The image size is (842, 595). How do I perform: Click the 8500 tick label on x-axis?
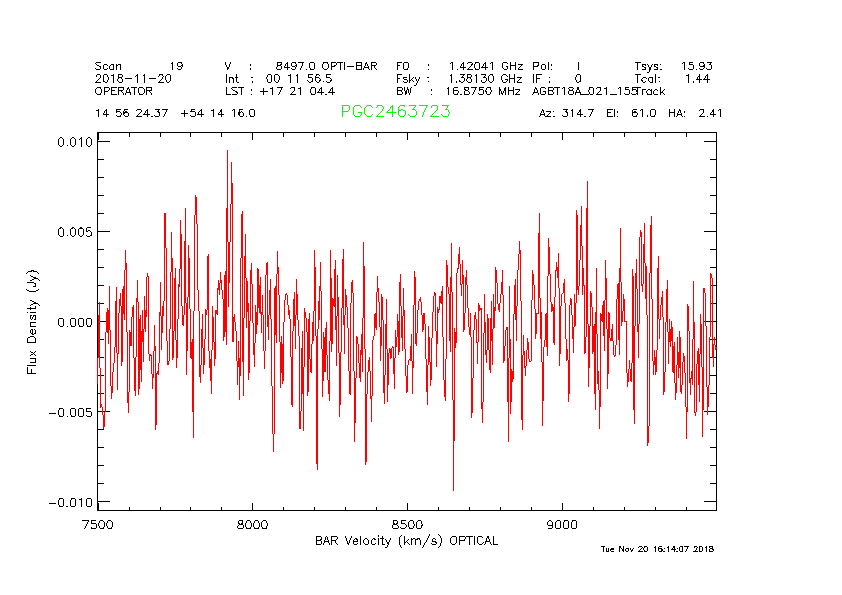tap(408, 525)
